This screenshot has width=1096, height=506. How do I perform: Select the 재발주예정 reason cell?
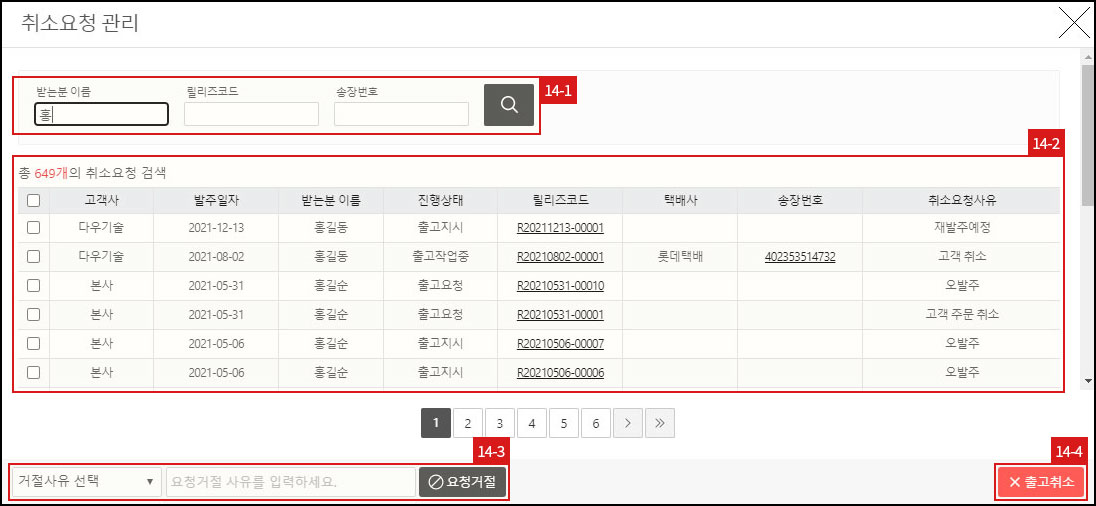point(962,228)
